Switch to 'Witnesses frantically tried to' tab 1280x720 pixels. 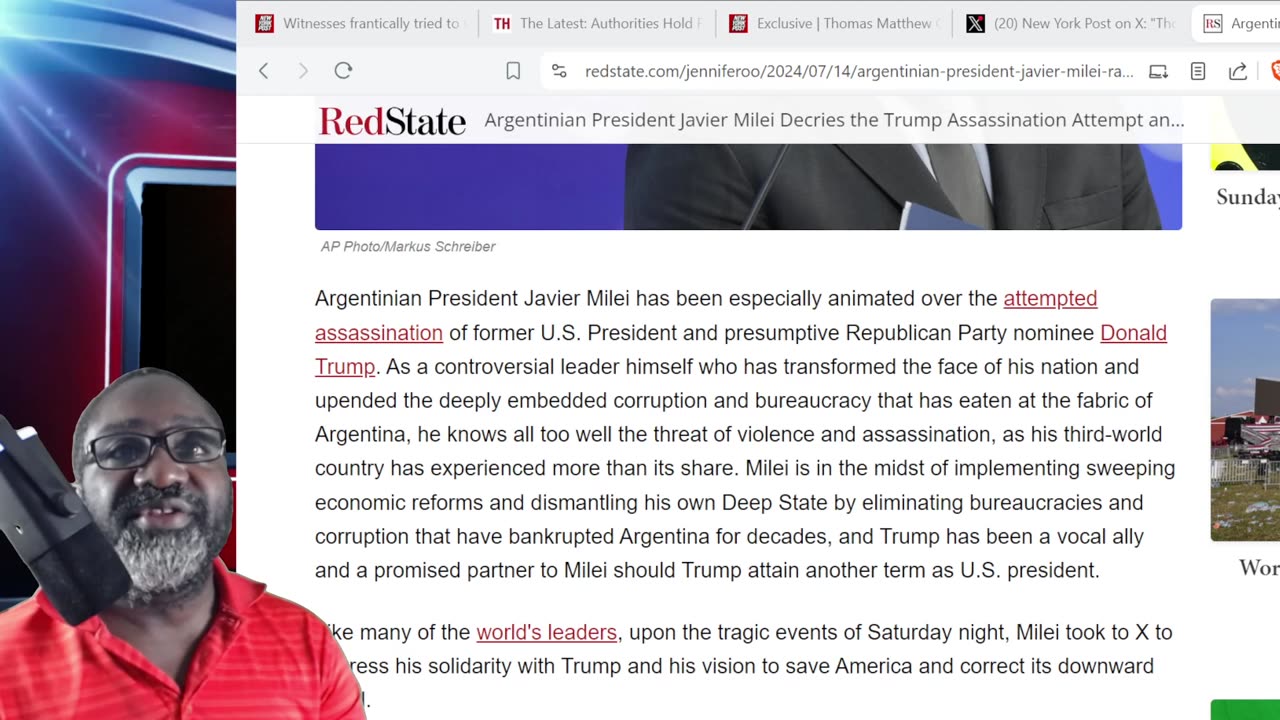pyautogui.click(x=359, y=23)
